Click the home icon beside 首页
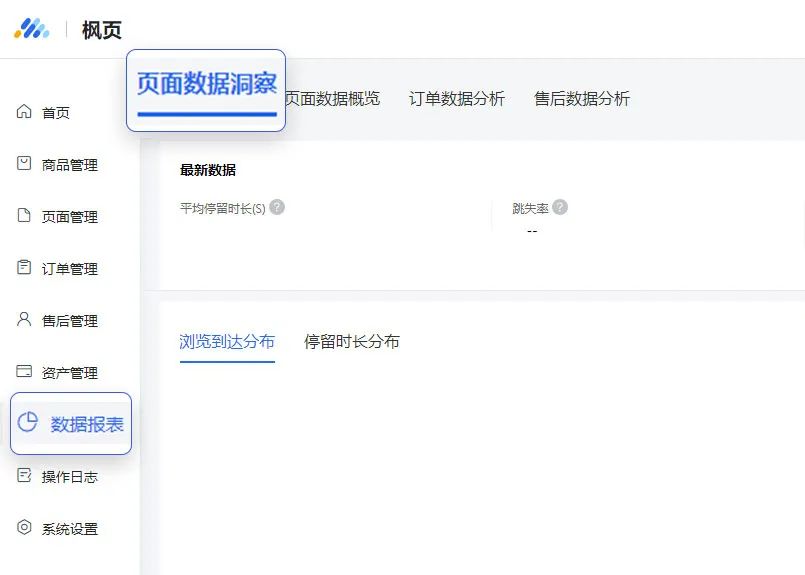This screenshot has height=575, width=805. (24, 111)
